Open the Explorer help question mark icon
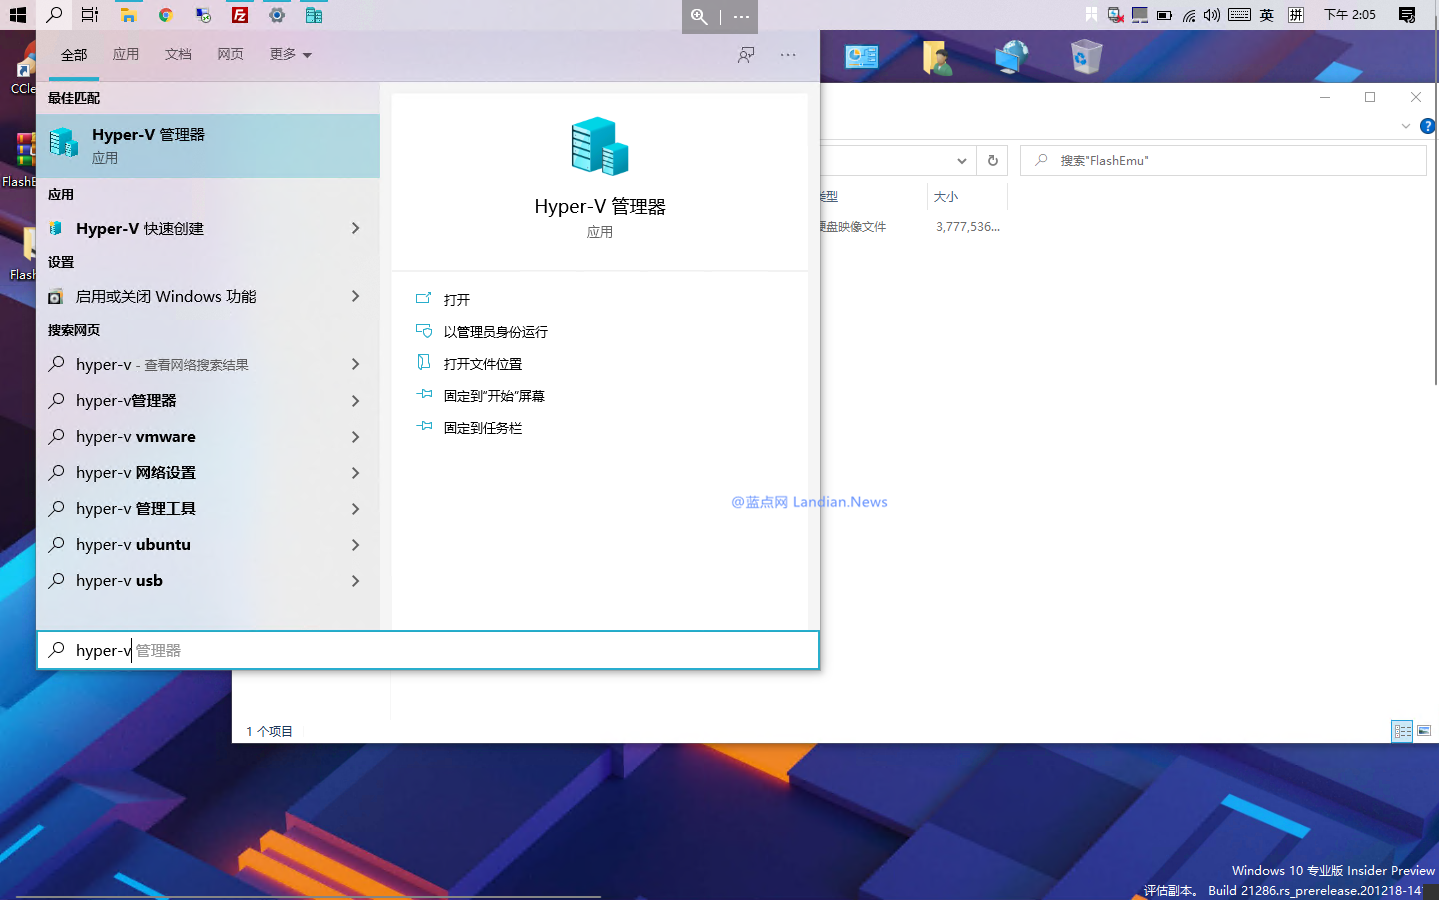The height and width of the screenshot is (900, 1439). click(1428, 126)
